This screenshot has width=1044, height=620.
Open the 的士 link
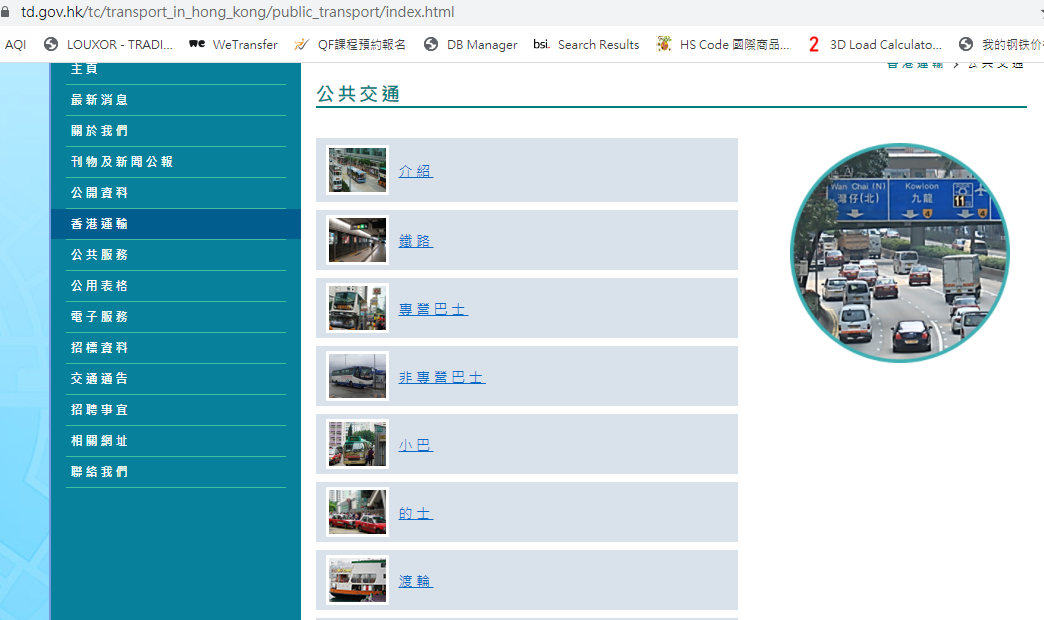click(x=415, y=513)
